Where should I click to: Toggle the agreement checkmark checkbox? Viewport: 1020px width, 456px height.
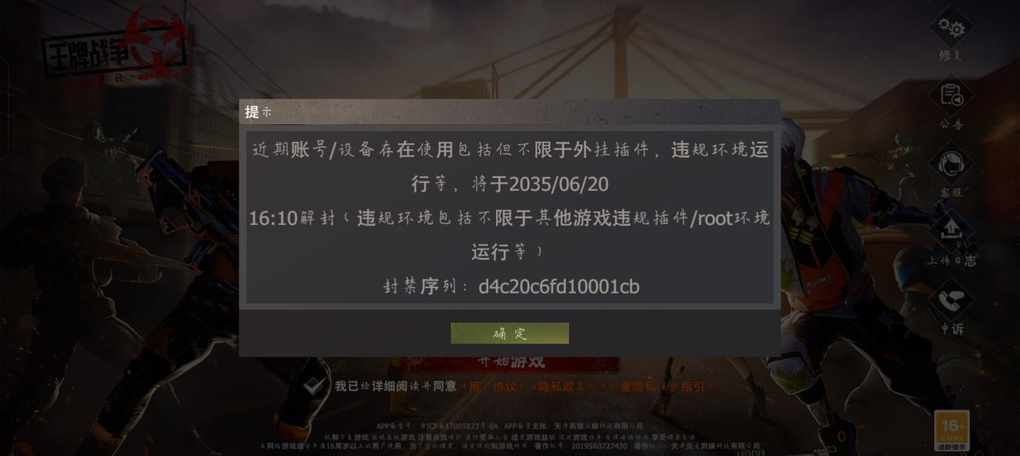coord(315,386)
